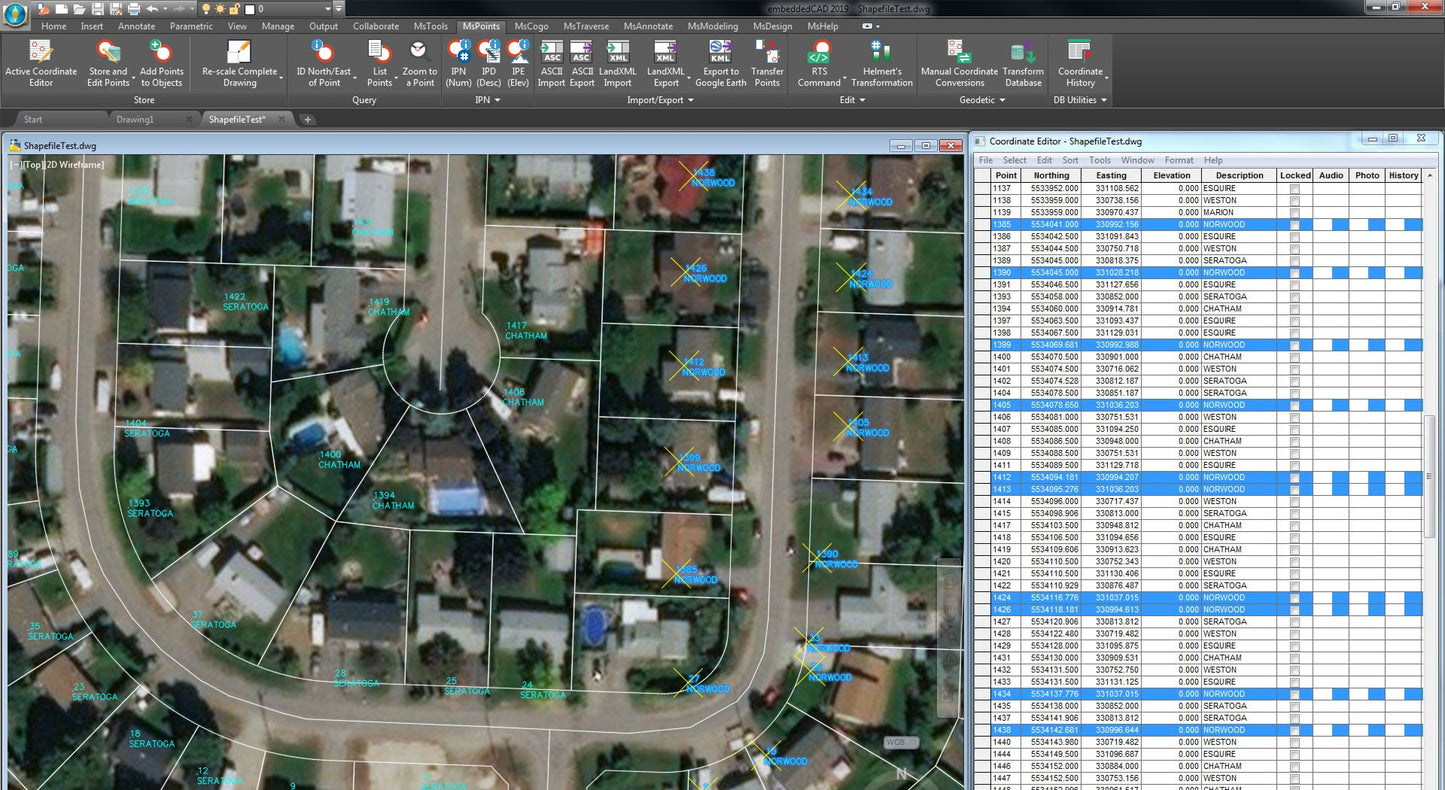This screenshot has height=790, width=1445.
Task: Click Add Points to Objects
Action: 160,60
